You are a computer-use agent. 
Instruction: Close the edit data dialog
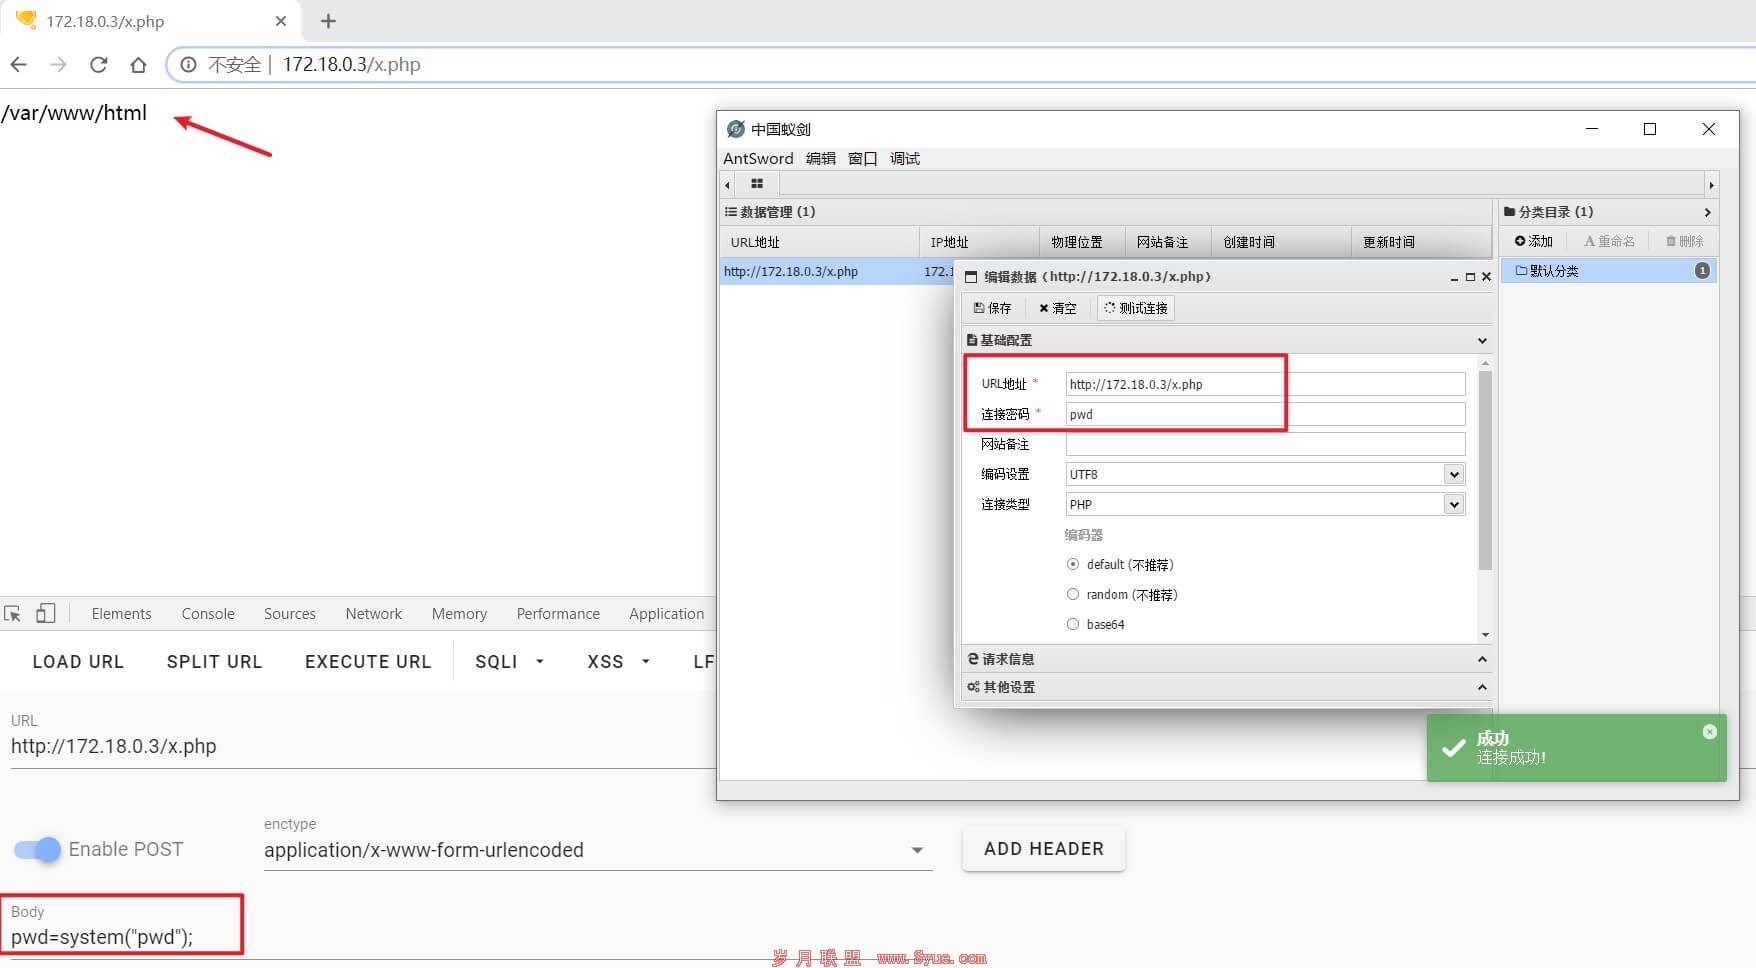1486,277
